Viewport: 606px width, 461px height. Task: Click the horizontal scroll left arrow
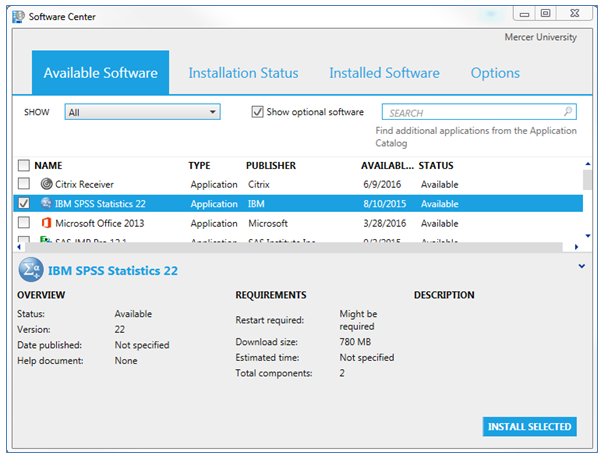pyautogui.click(x=19, y=247)
